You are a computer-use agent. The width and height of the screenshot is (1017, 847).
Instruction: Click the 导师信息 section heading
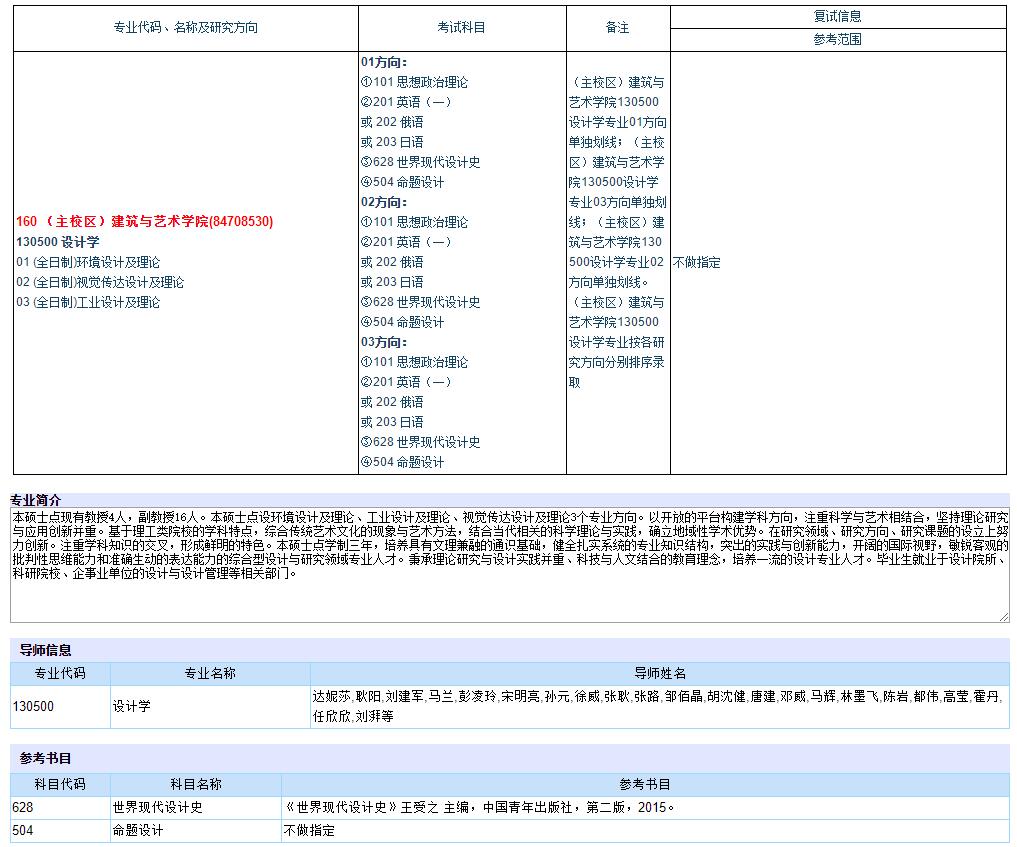click(x=46, y=650)
